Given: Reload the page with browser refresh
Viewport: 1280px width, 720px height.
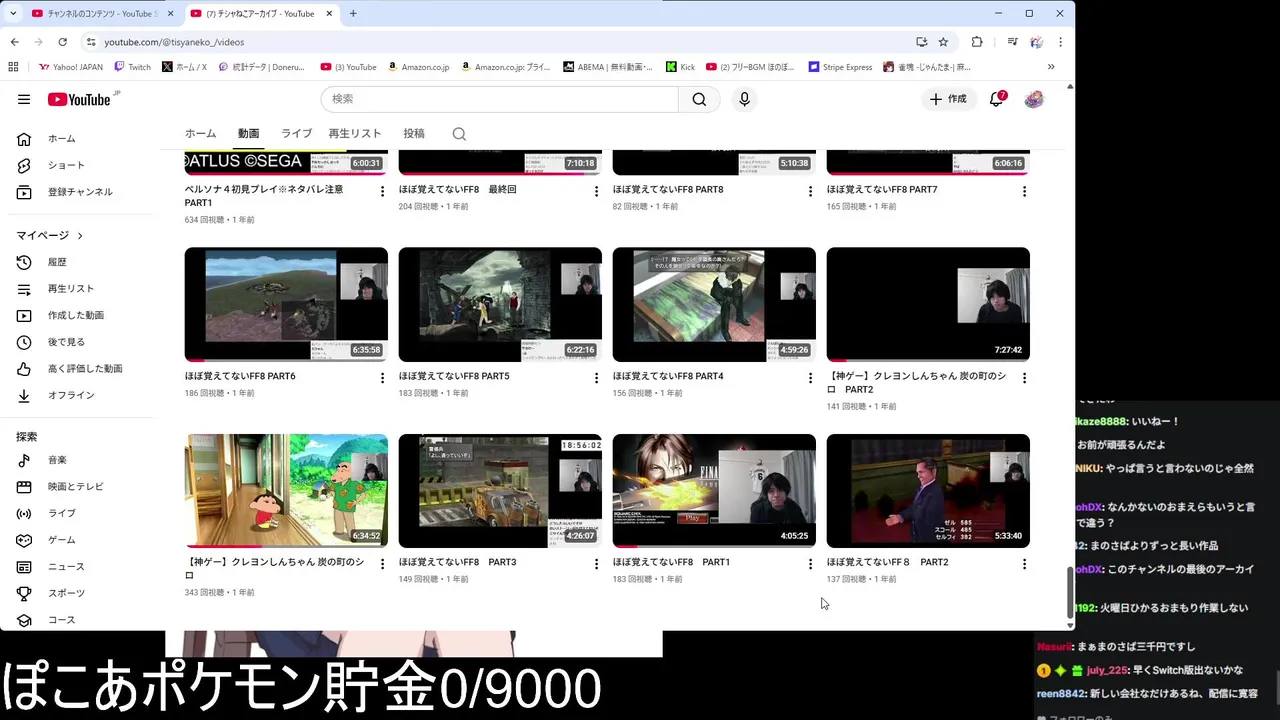Looking at the screenshot, I should tap(62, 42).
